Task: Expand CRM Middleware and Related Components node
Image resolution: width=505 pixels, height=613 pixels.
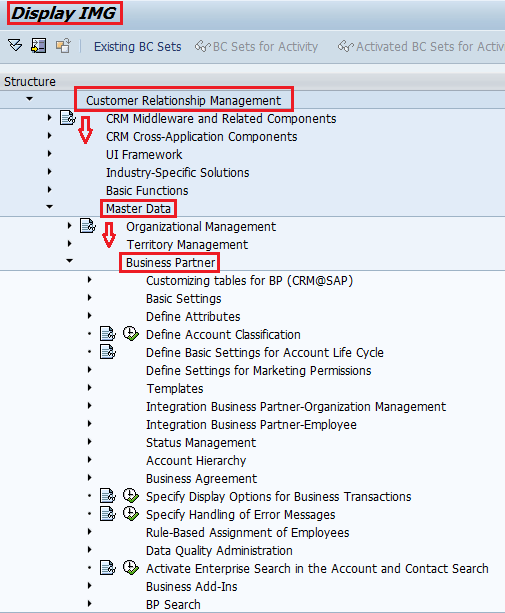Action: [x=49, y=117]
